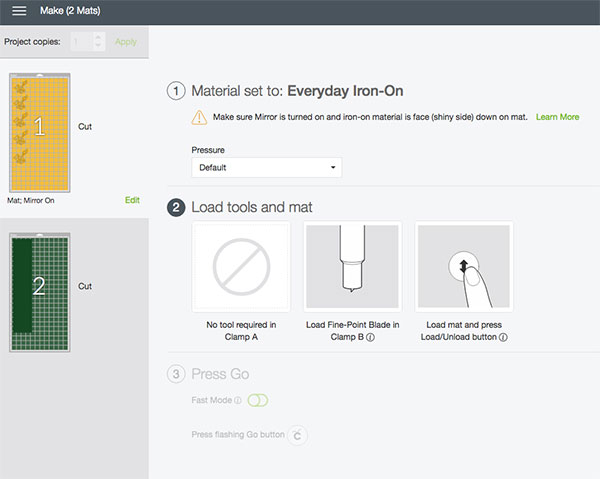The image size is (600, 479).
Task: Click 'Material set to: Everyday Iron-On' heading
Action: click(x=297, y=91)
